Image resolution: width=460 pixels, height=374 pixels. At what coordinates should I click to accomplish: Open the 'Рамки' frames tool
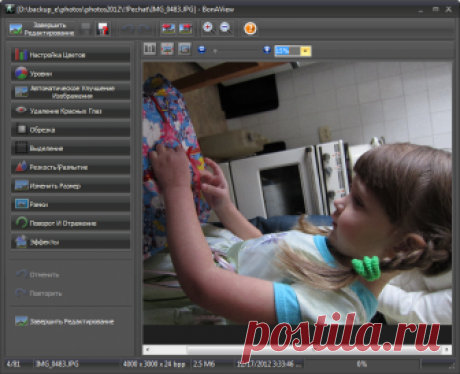tap(71, 204)
